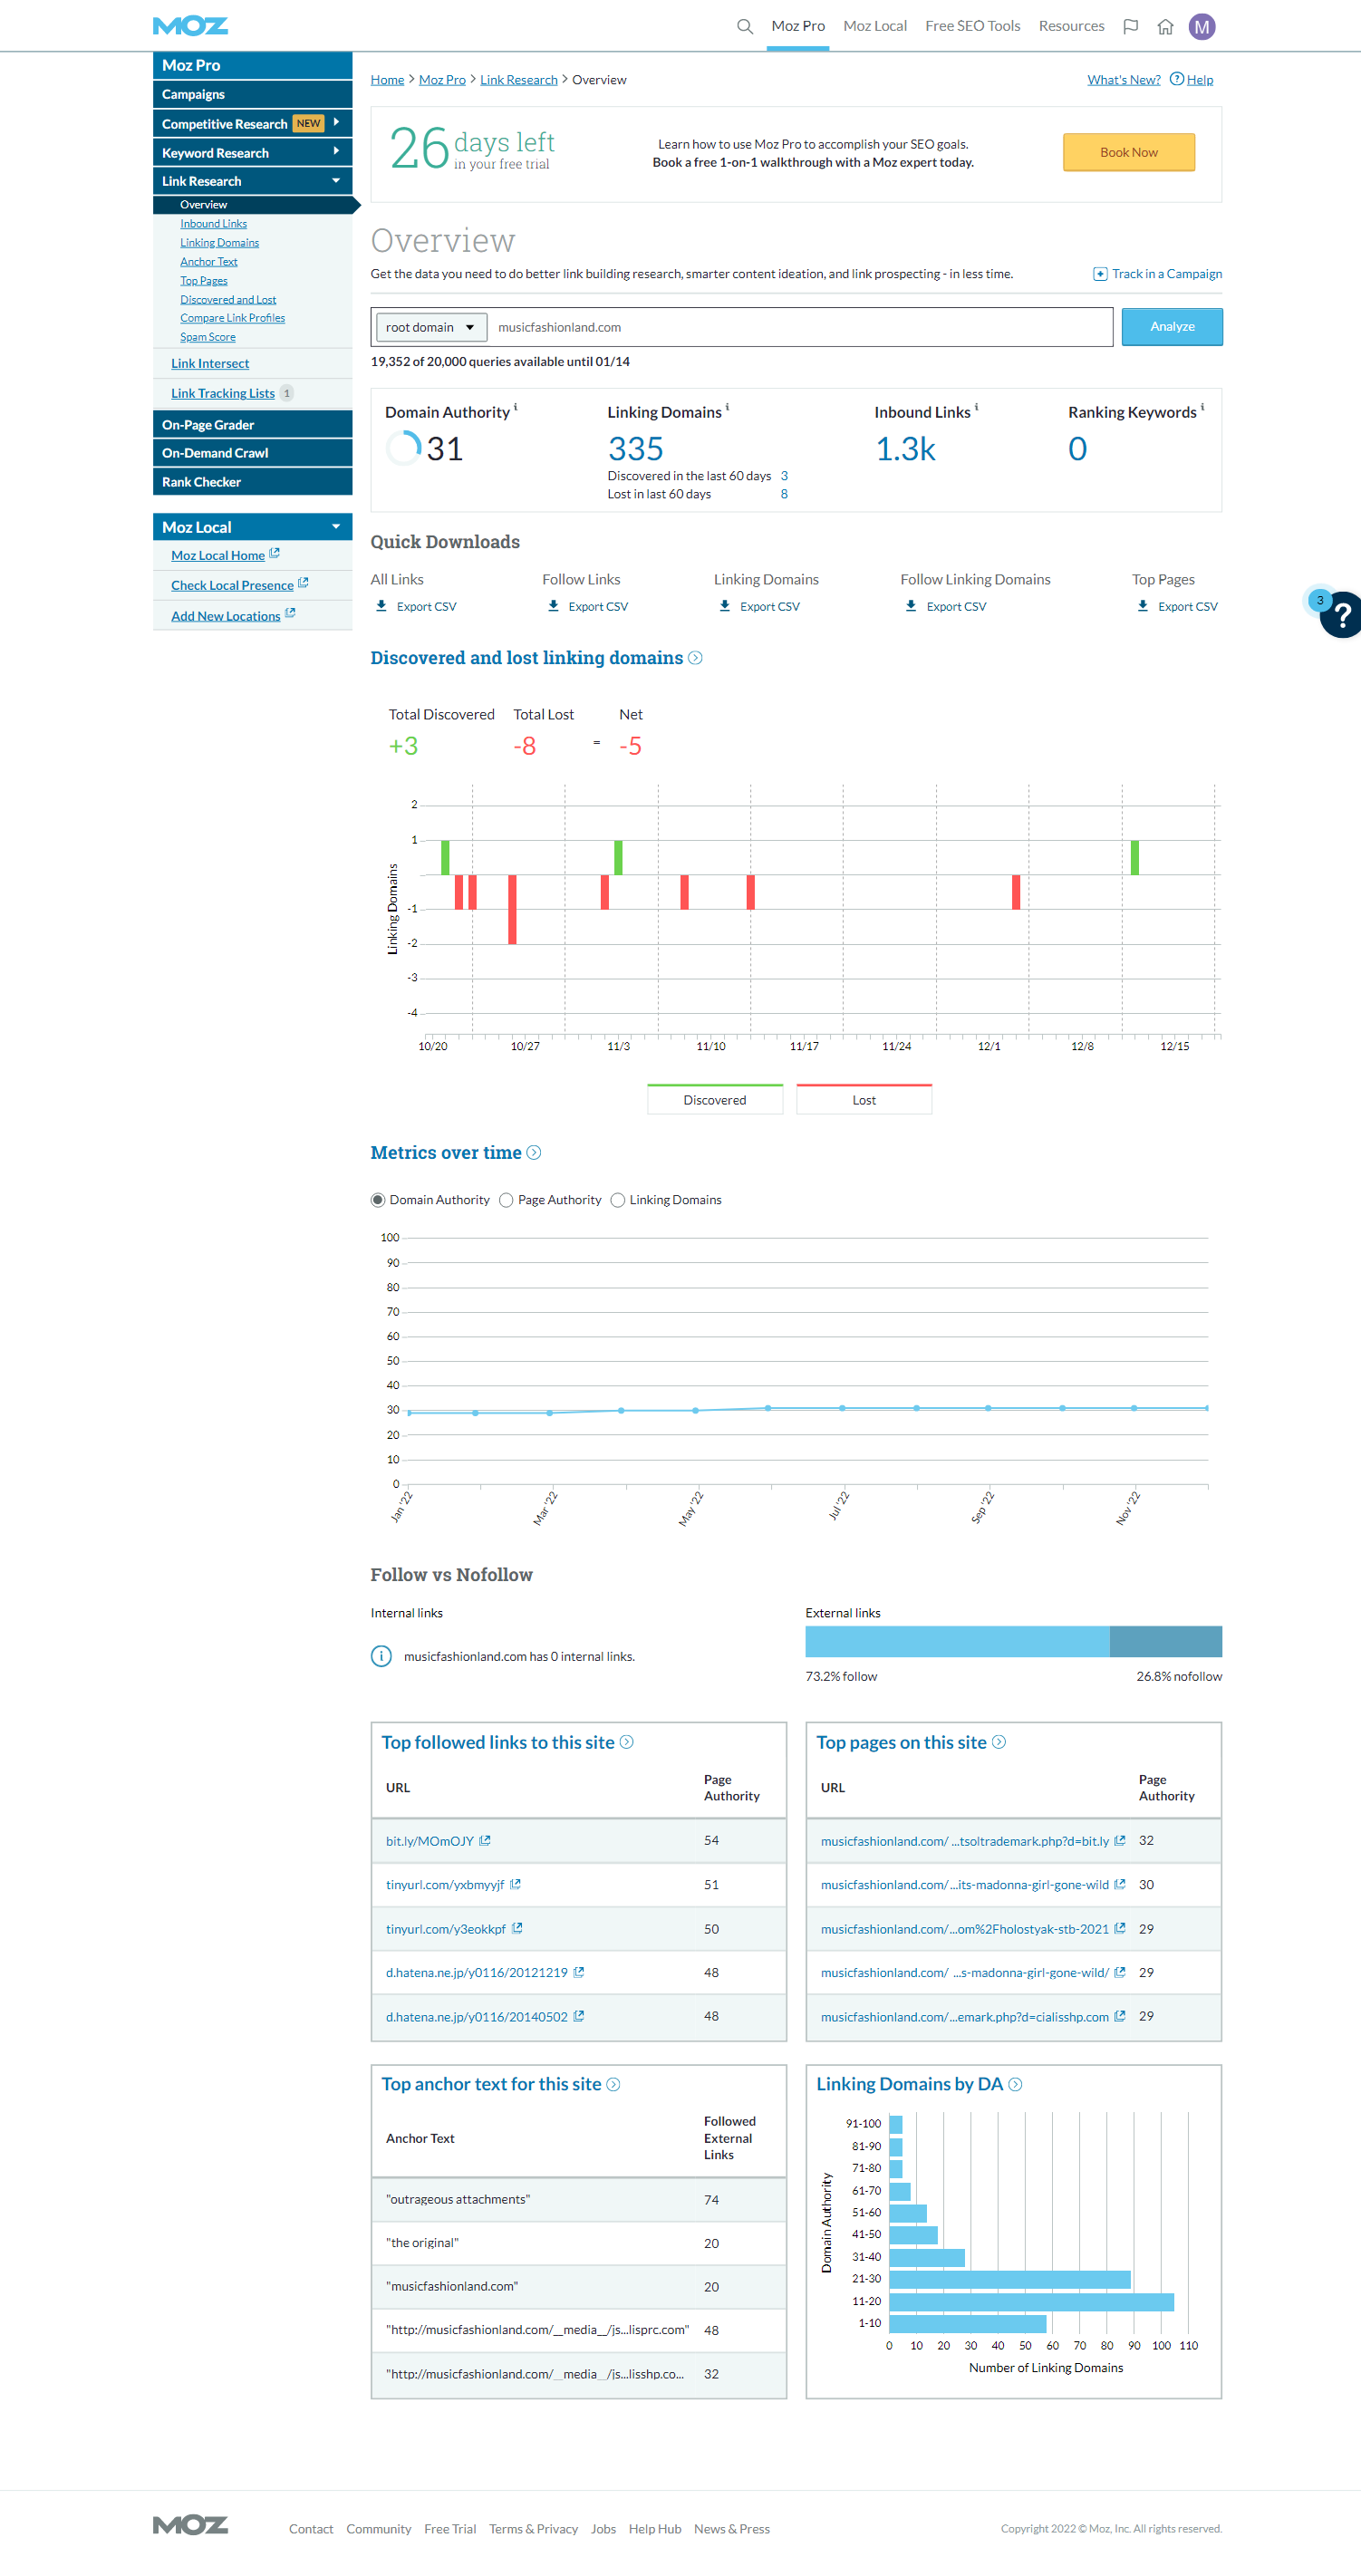Open What's New? link
1361x2576 pixels.
point(1124,80)
